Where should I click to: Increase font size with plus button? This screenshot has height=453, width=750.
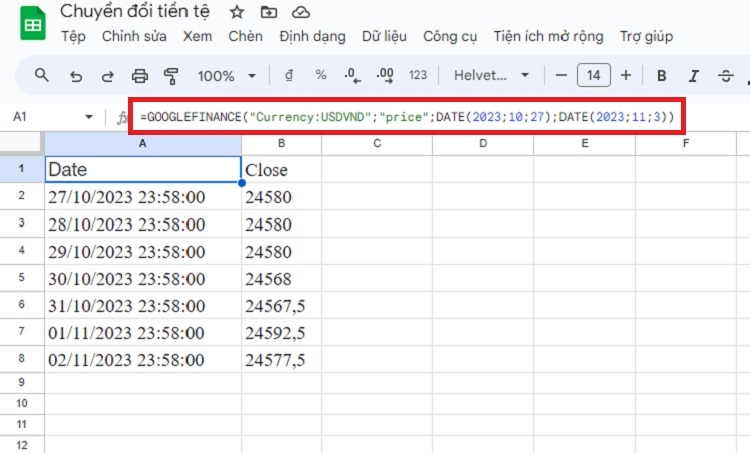[626, 75]
